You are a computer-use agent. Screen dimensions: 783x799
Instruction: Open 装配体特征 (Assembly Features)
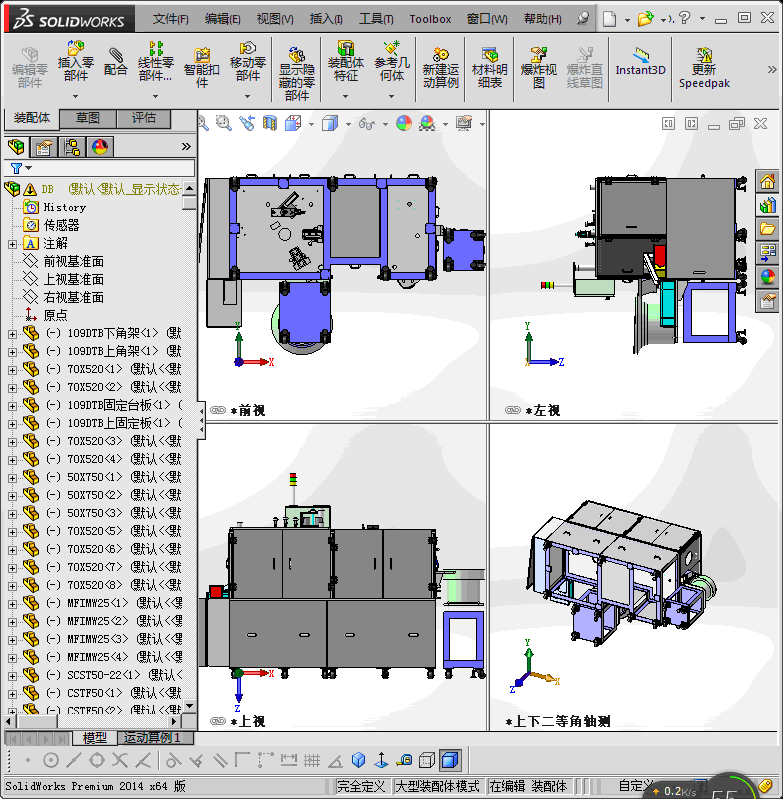[x=345, y=62]
